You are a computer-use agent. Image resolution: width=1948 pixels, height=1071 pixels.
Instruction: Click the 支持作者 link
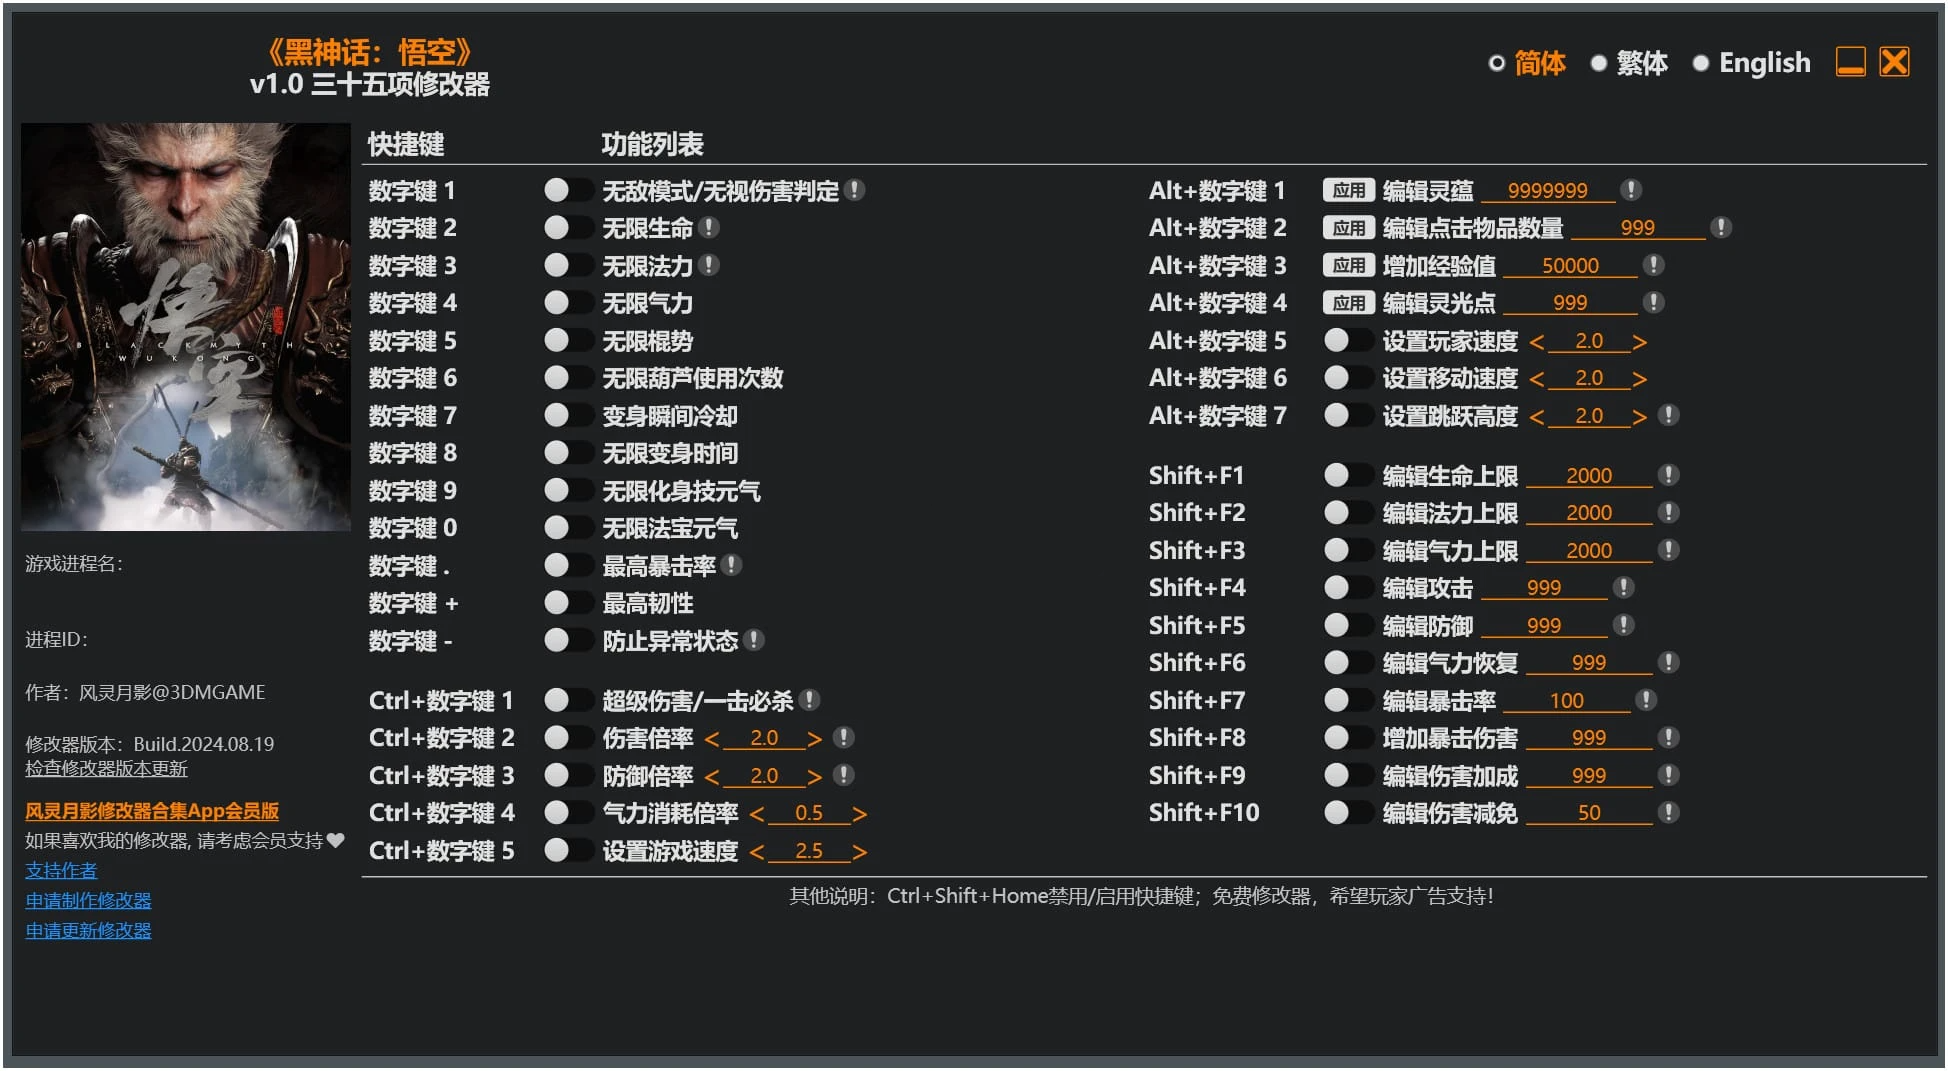tap(60, 870)
